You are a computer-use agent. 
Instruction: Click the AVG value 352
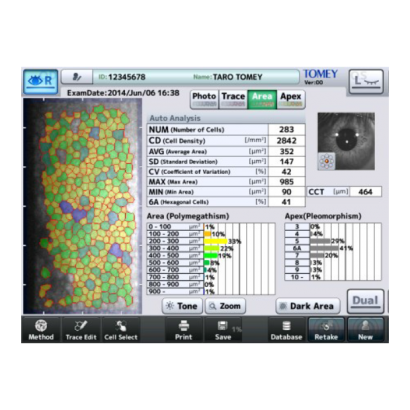(x=287, y=151)
